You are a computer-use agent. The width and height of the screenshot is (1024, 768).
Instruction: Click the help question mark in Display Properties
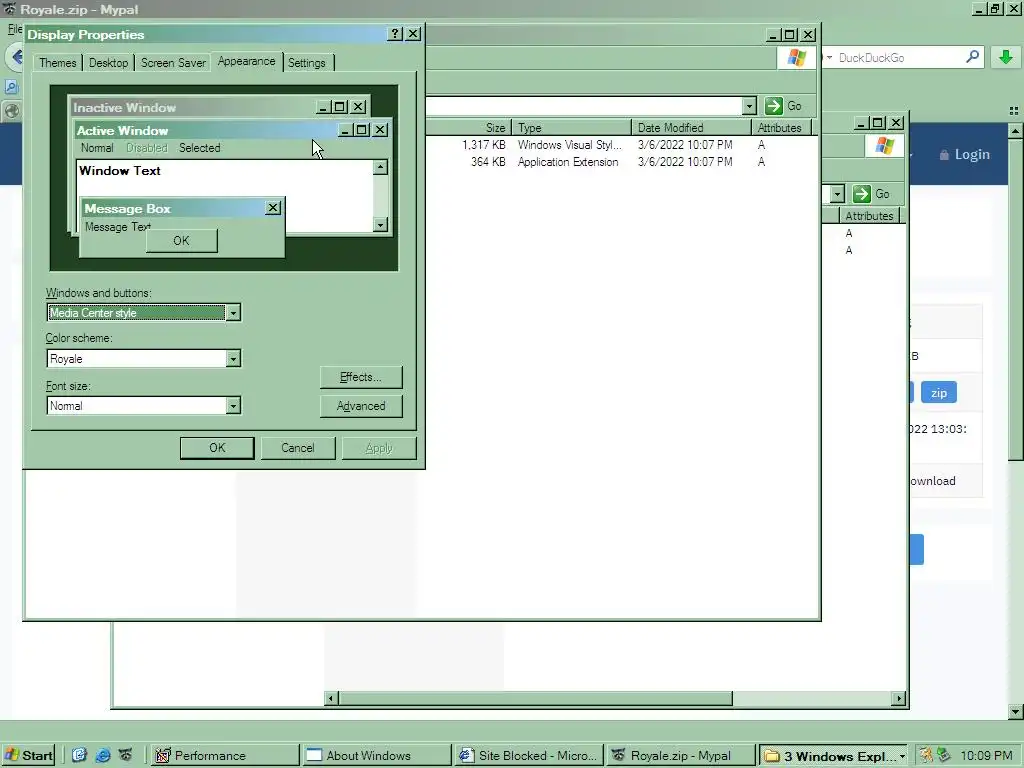(x=395, y=34)
